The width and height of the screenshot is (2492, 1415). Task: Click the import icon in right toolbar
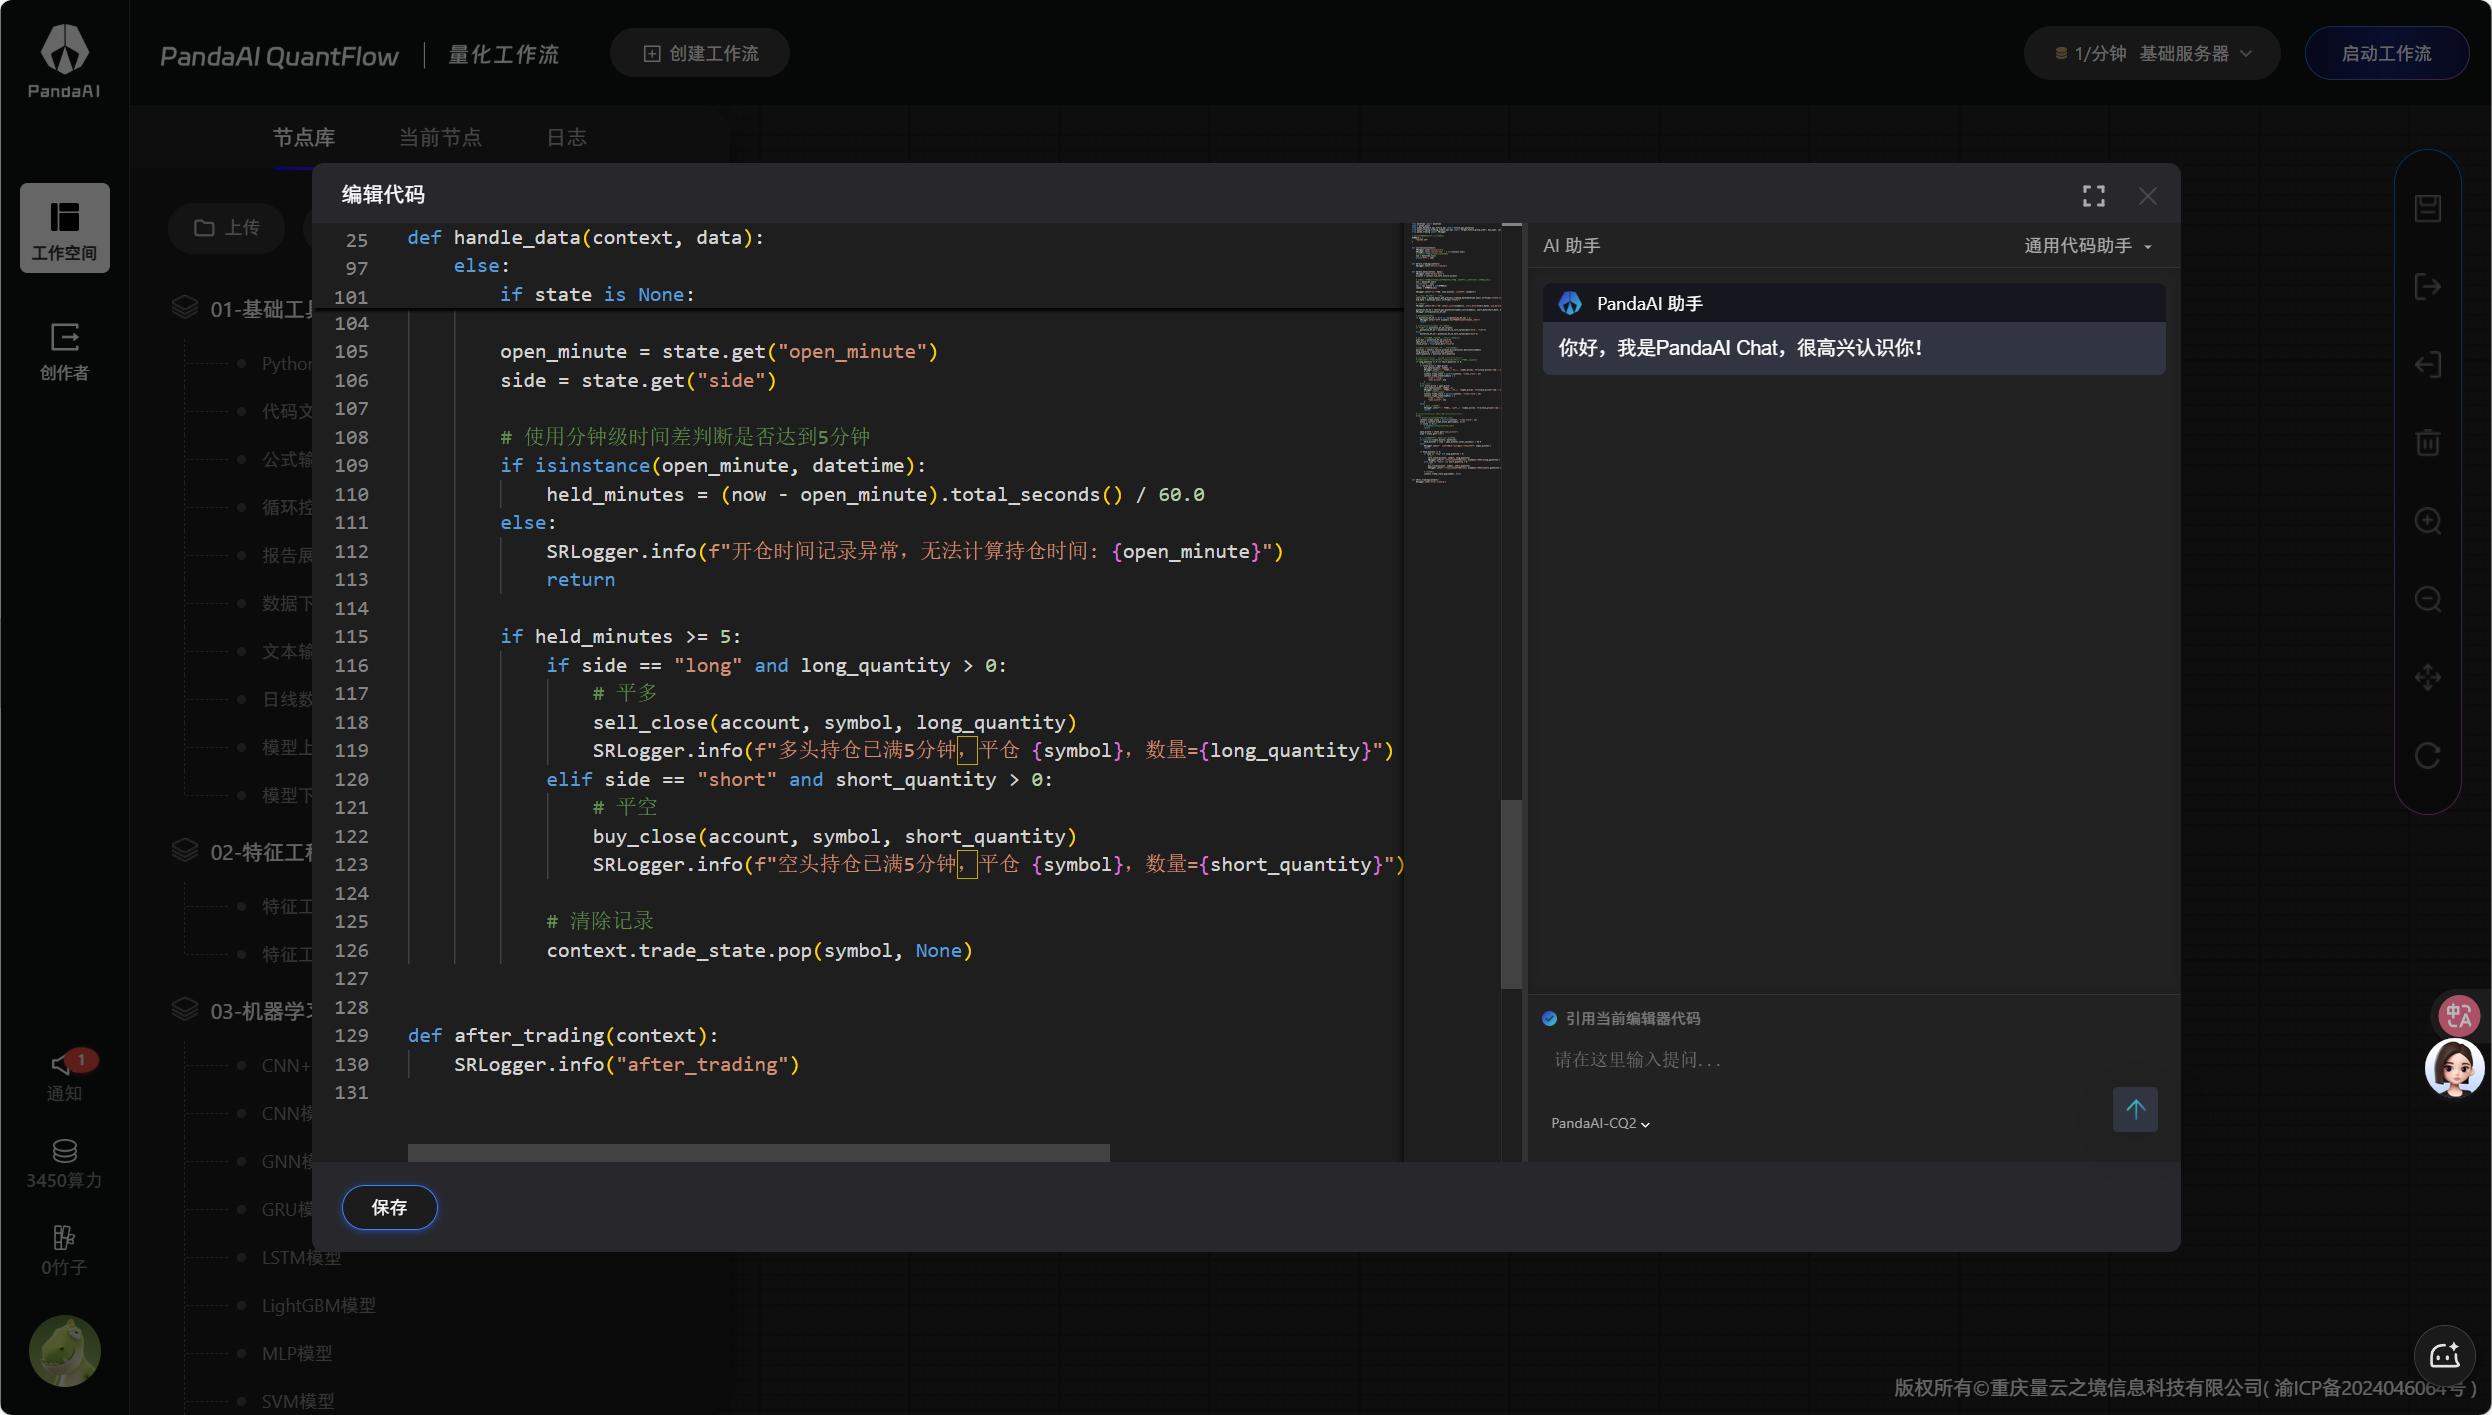[2428, 365]
